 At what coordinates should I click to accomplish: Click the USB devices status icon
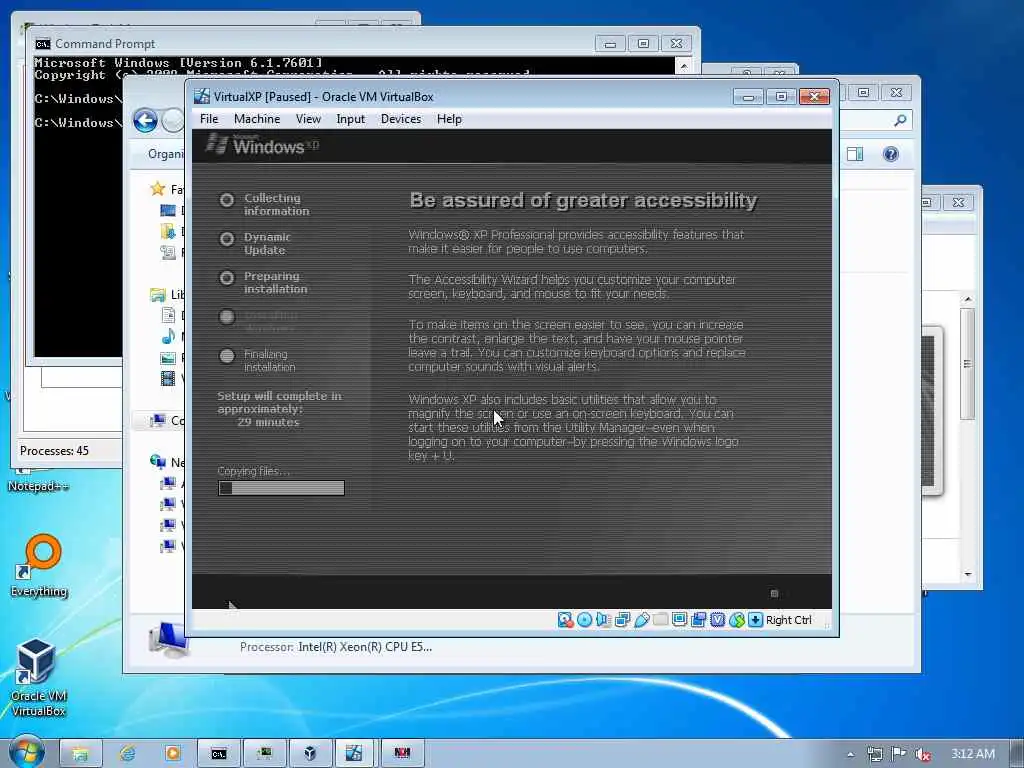pos(641,620)
